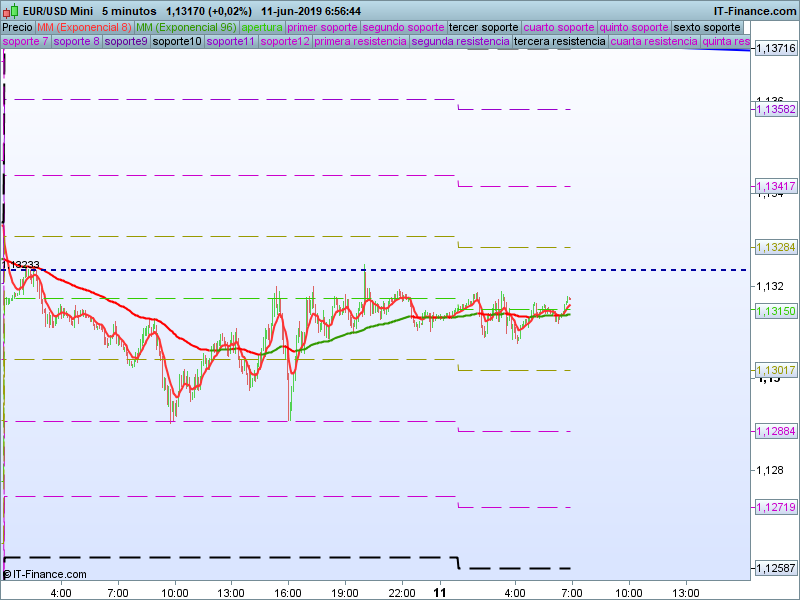Click the 1,13716 price tag at top
The height and width of the screenshot is (600, 800).
775,48
